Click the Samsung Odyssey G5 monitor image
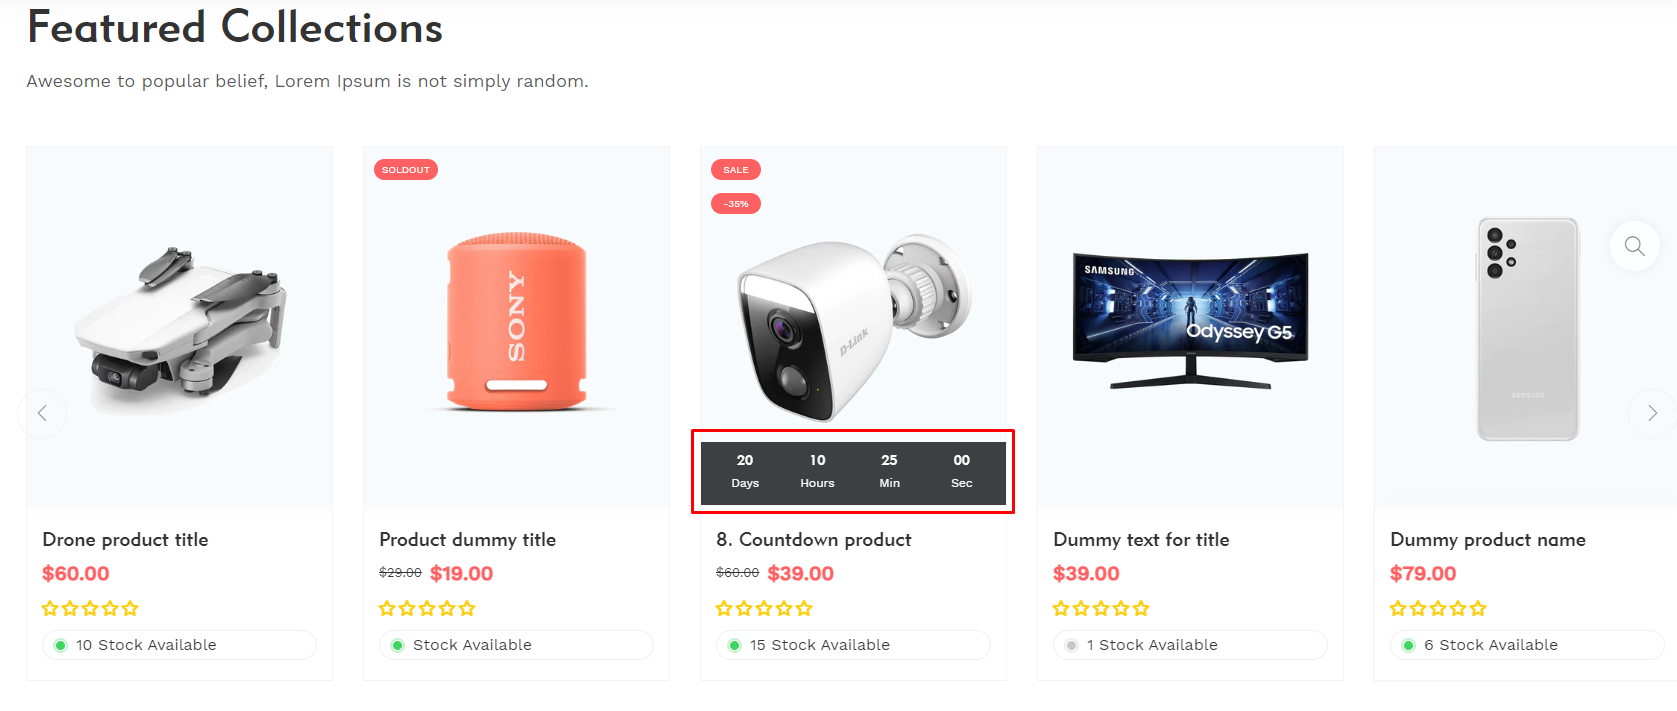Image resolution: width=1677 pixels, height=711 pixels. 1190,320
